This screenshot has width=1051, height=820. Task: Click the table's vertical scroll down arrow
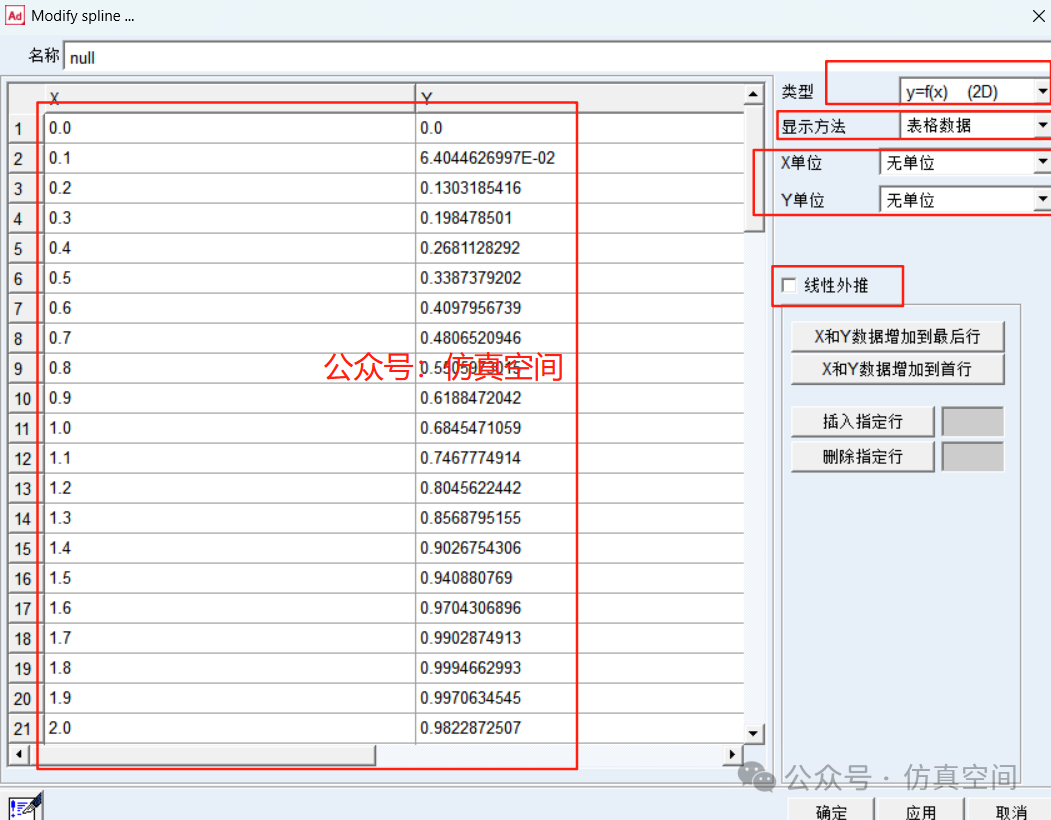pos(755,733)
